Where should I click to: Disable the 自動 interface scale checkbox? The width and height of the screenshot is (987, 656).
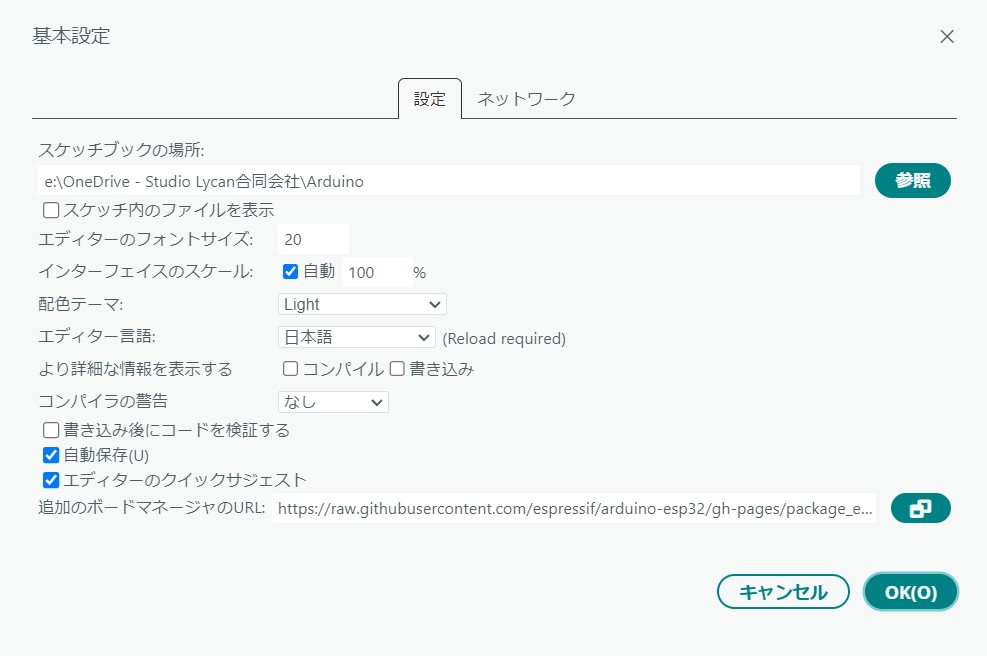pyautogui.click(x=291, y=271)
